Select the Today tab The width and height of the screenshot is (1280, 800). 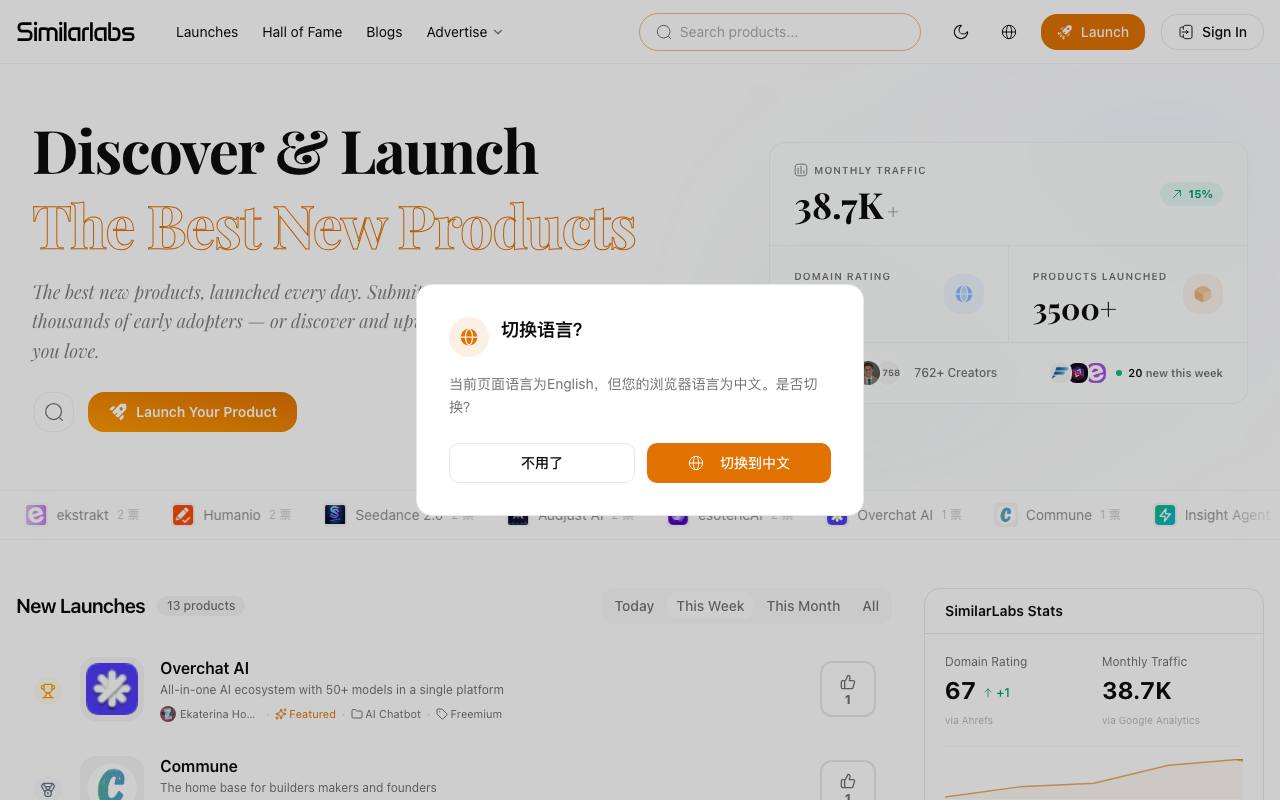point(634,606)
